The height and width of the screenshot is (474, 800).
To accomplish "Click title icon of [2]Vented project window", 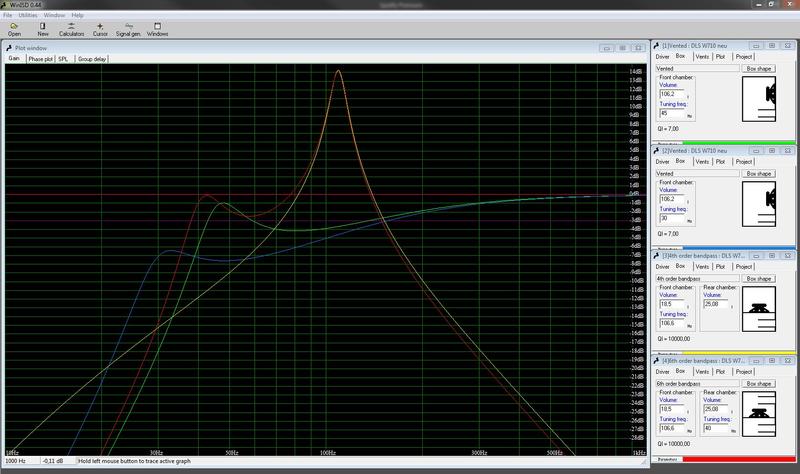I will (x=657, y=151).
